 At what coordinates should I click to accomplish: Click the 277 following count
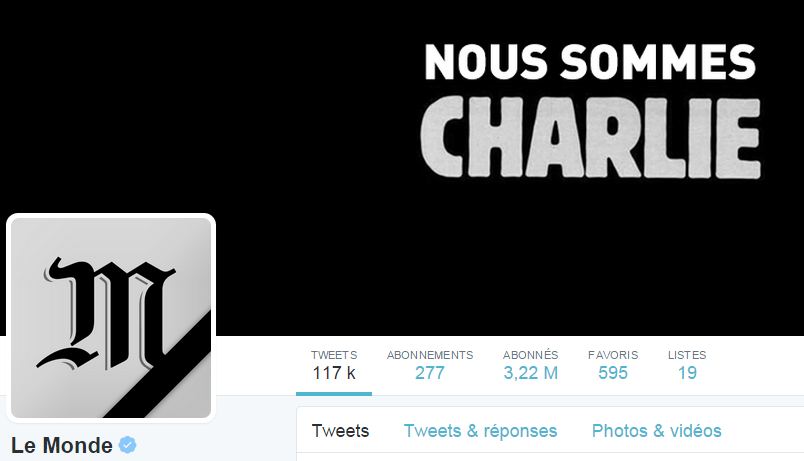click(x=430, y=373)
